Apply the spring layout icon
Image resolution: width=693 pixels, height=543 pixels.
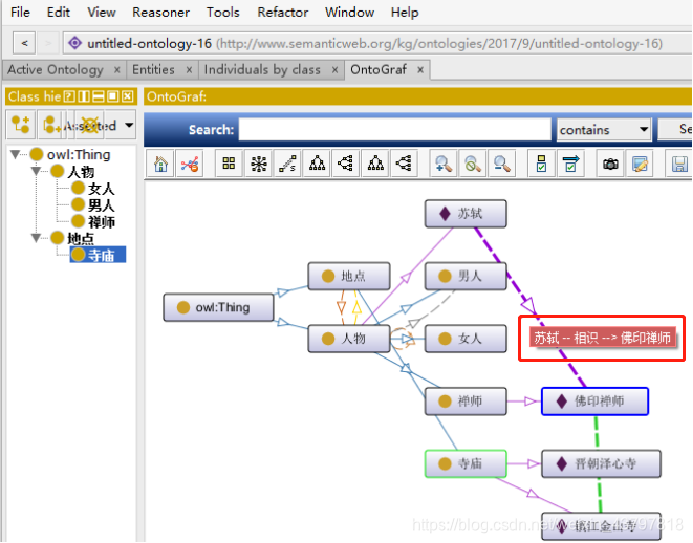[288, 164]
